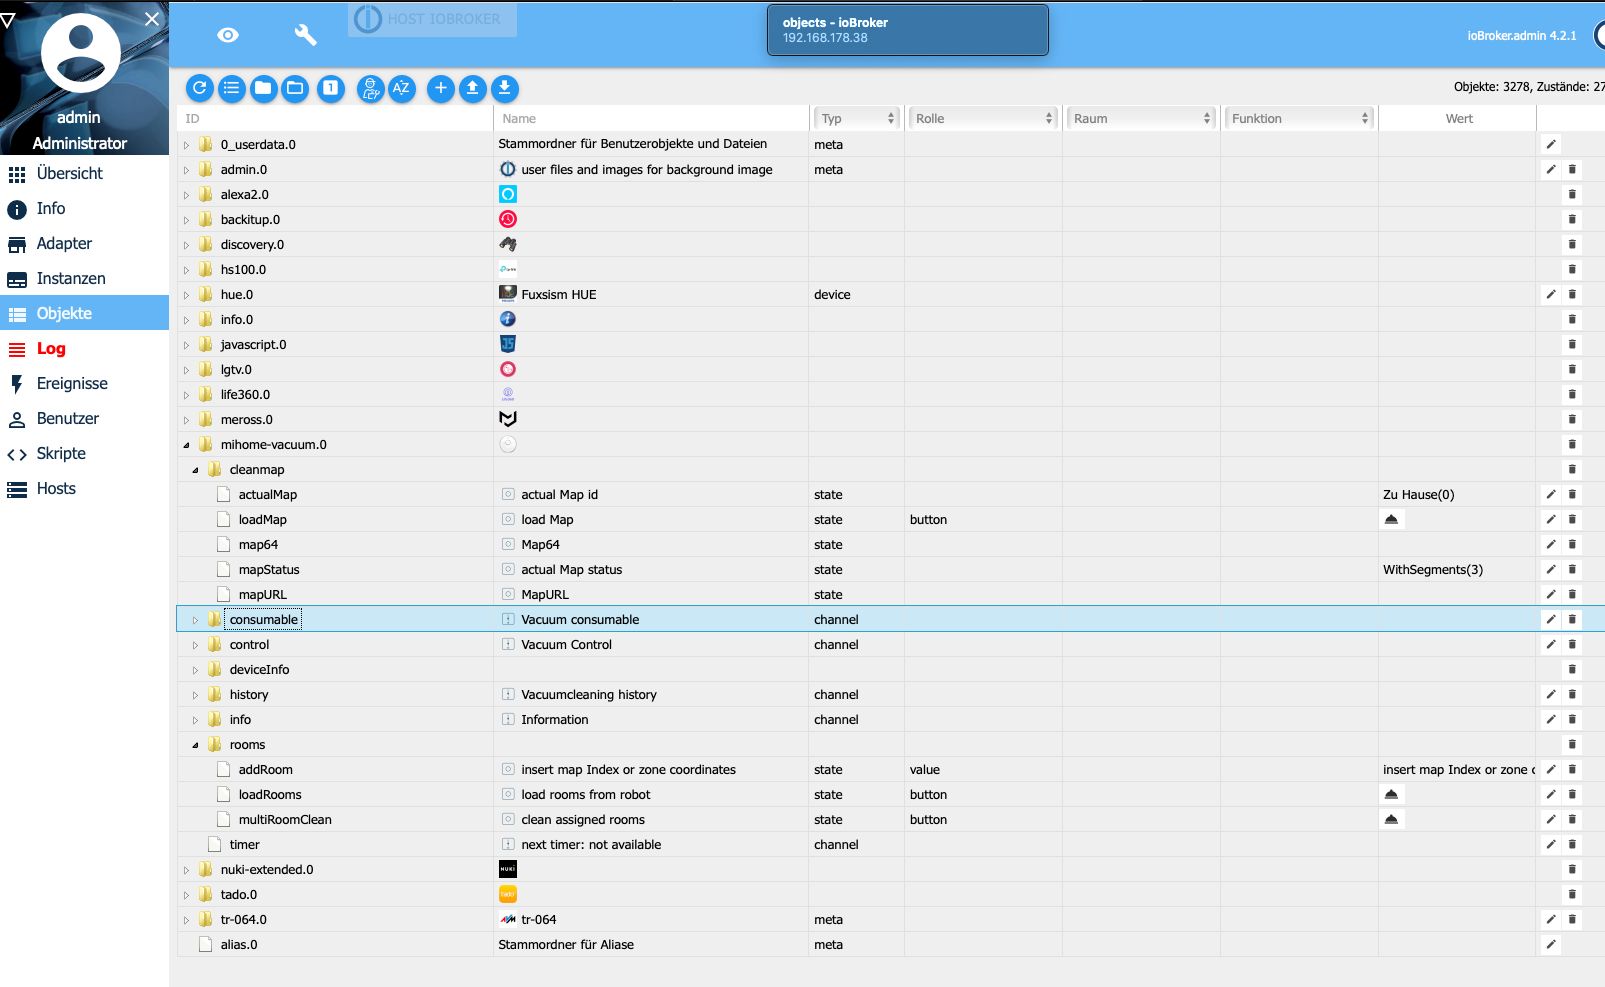Click the Wert column header

1458,118
